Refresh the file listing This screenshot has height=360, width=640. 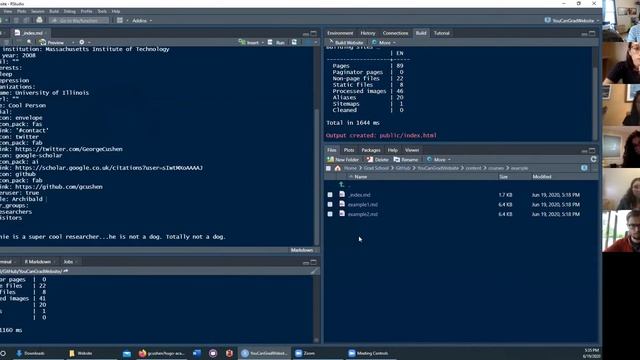point(593,159)
